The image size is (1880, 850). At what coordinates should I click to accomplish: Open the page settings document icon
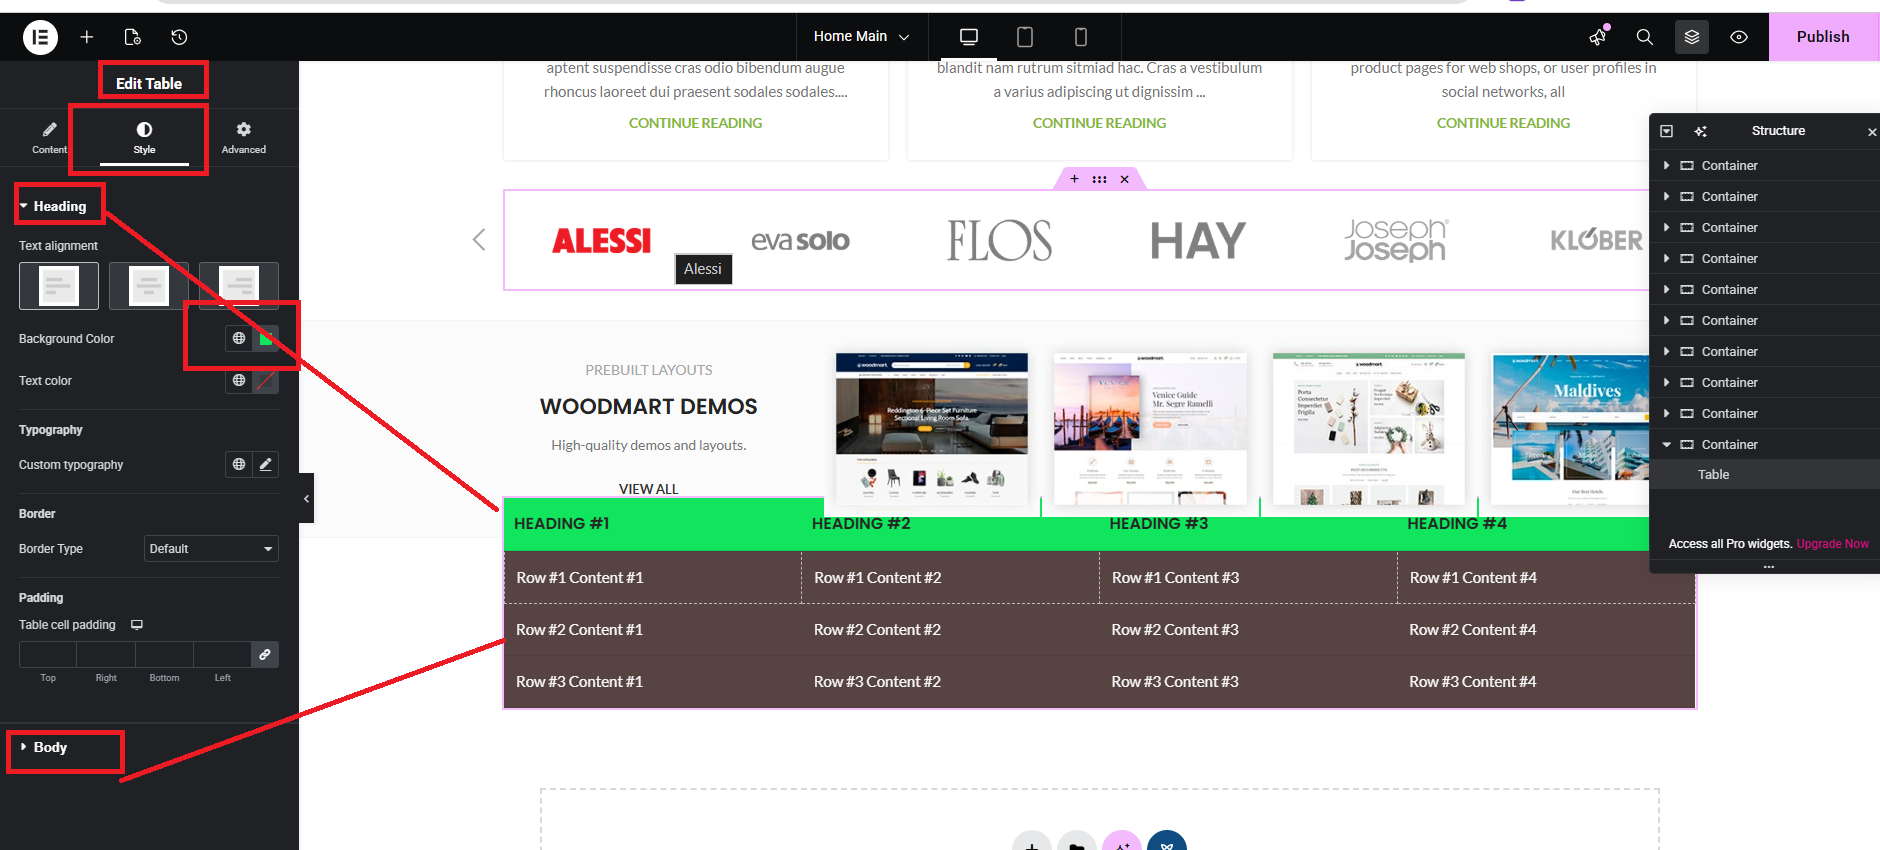click(132, 37)
